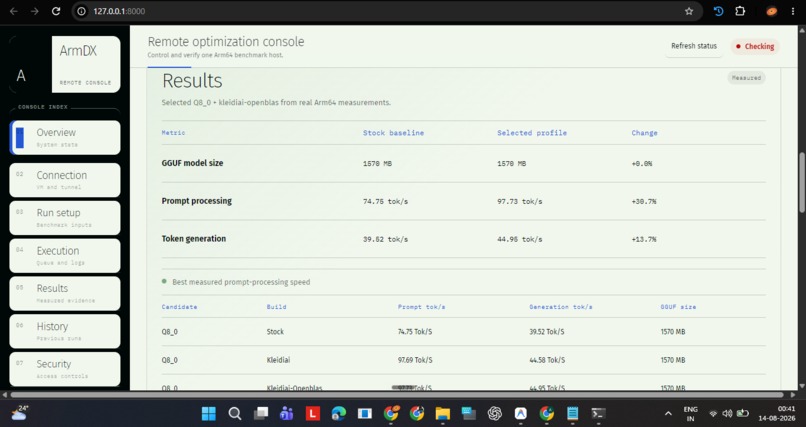Click the Kleidiai build cell
The height and width of the screenshot is (427, 806).
click(278, 360)
